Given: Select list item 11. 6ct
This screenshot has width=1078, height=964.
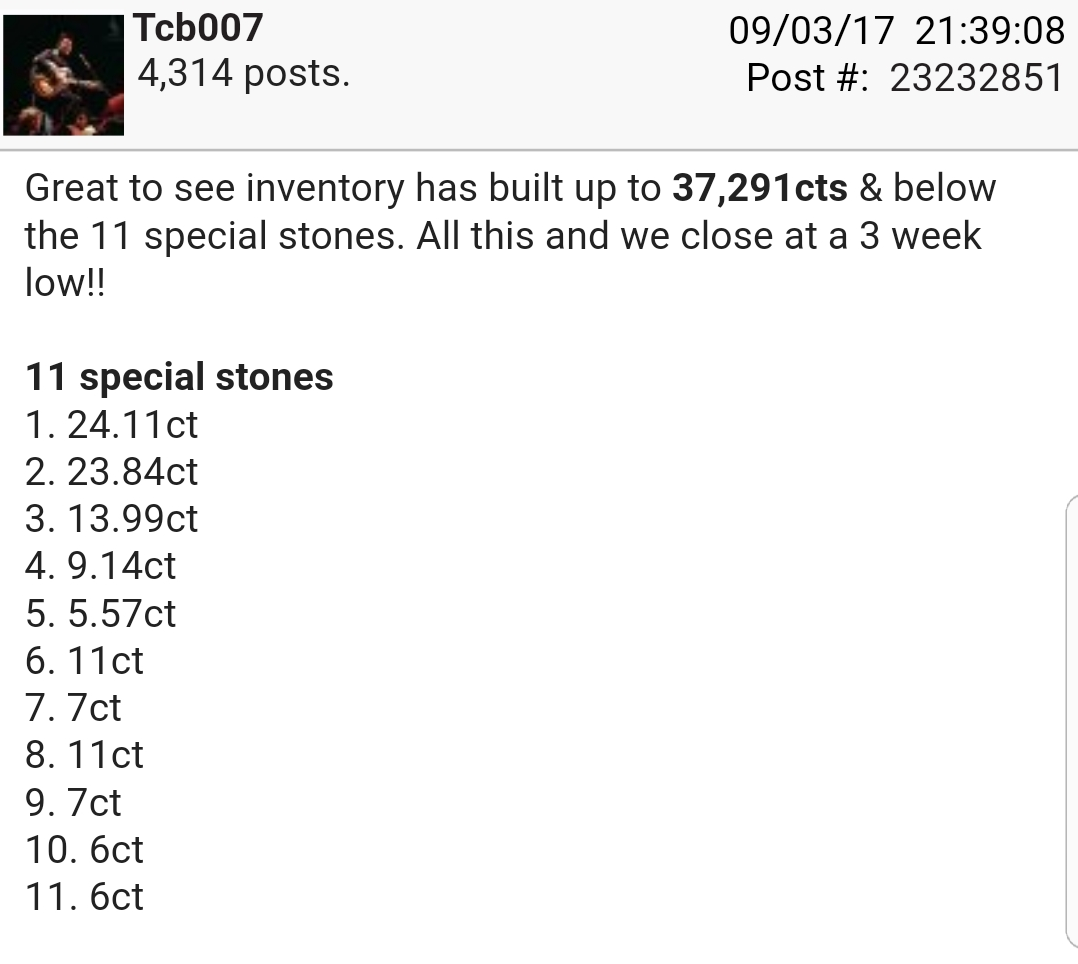Looking at the screenshot, I should point(85,897).
